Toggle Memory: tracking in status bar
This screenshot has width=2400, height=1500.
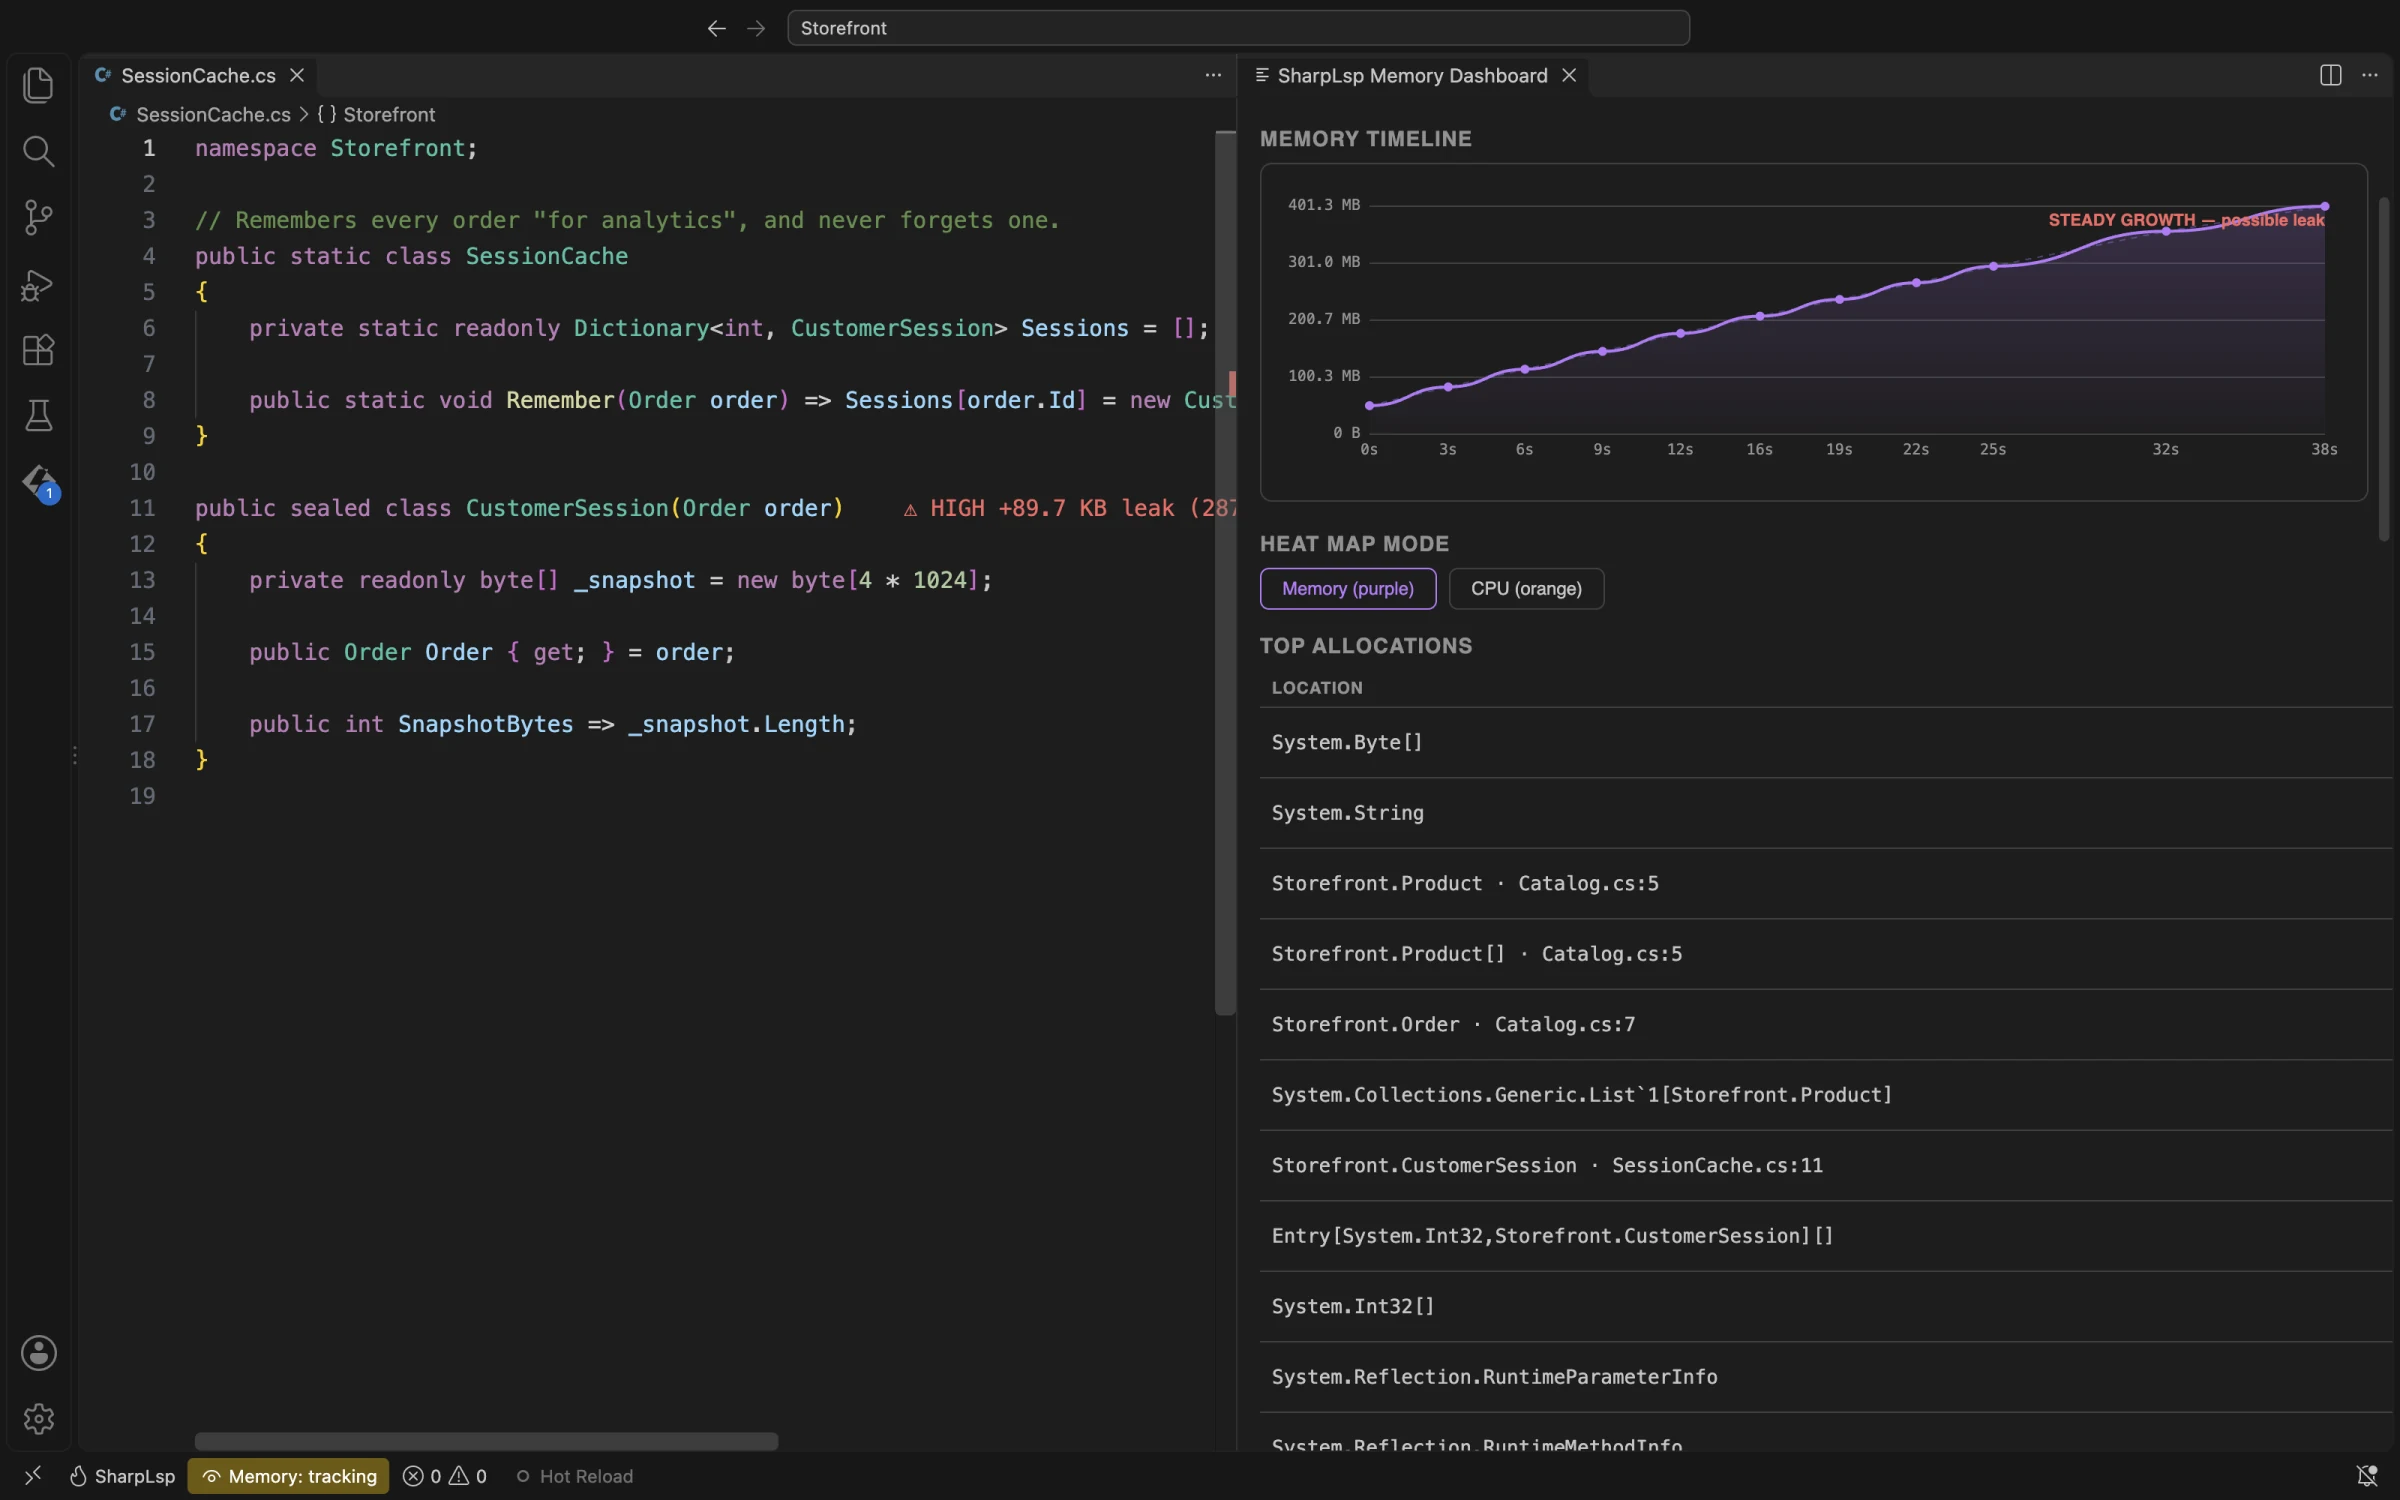tap(289, 1476)
